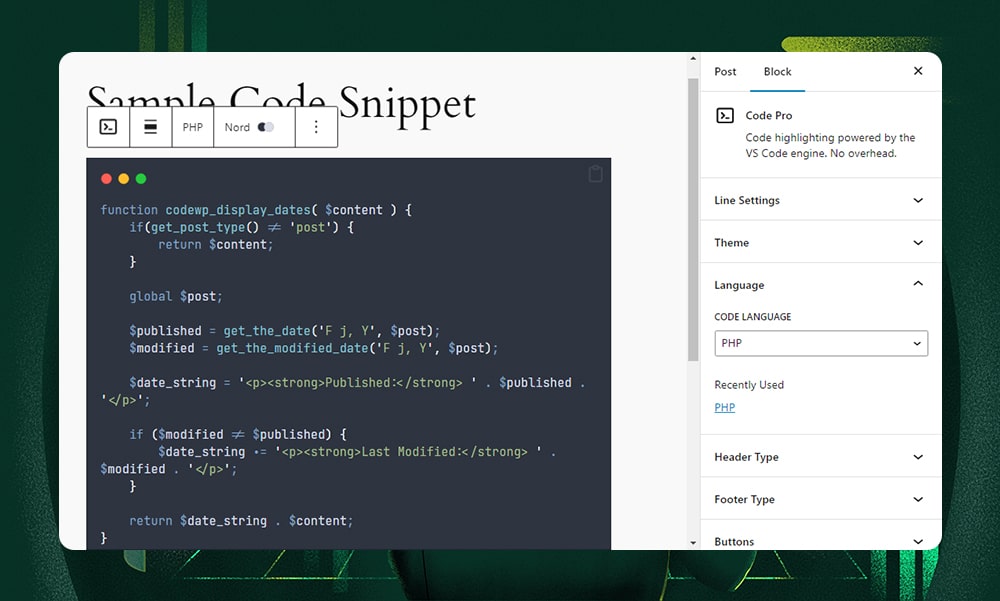The height and width of the screenshot is (601, 1000).
Task: Expand the Footer Type section
Action: (x=820, y=499)
